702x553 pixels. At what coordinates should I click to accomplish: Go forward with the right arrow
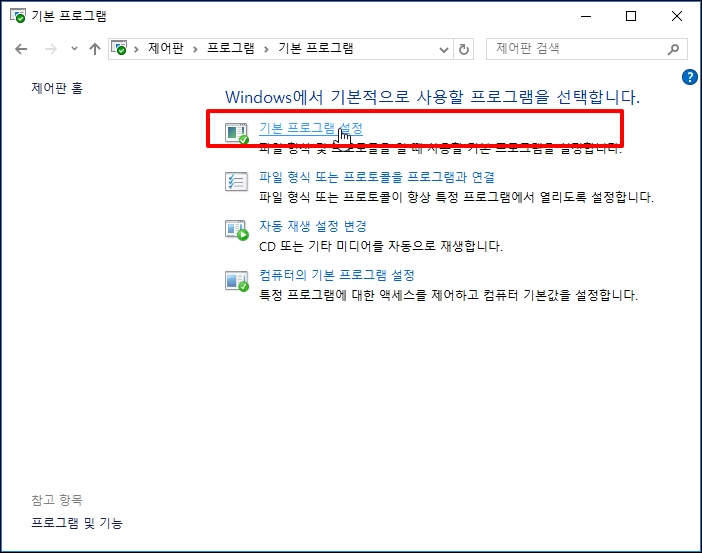coord(51,49)
